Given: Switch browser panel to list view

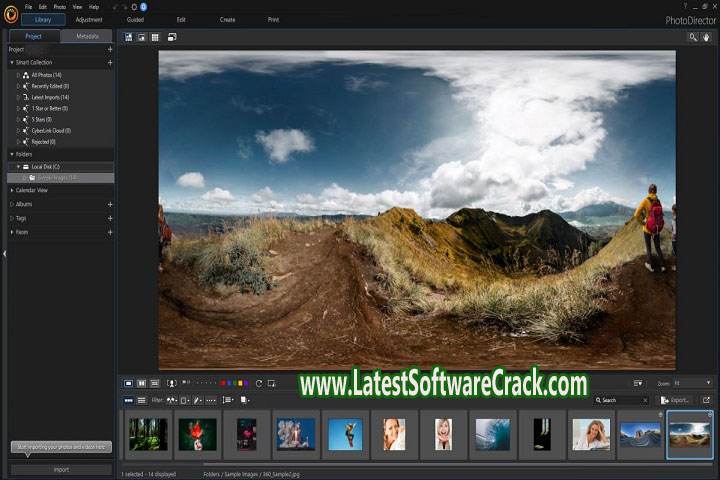Looking at the screenshot, I should coord(142,401).
